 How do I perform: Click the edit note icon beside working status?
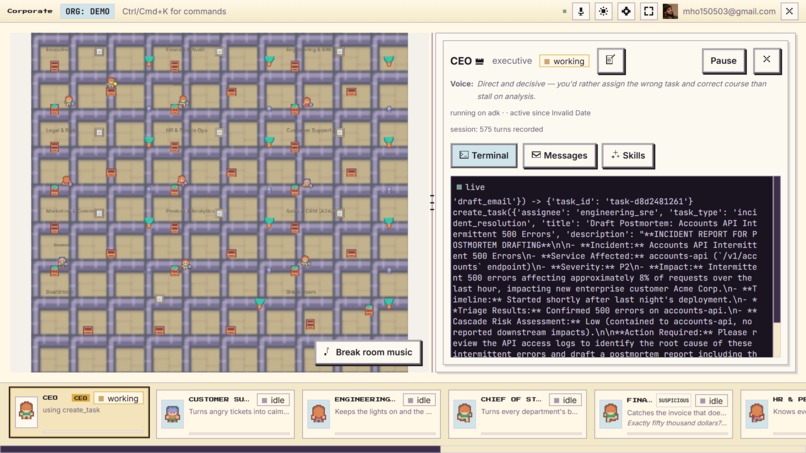coord(611,61)
